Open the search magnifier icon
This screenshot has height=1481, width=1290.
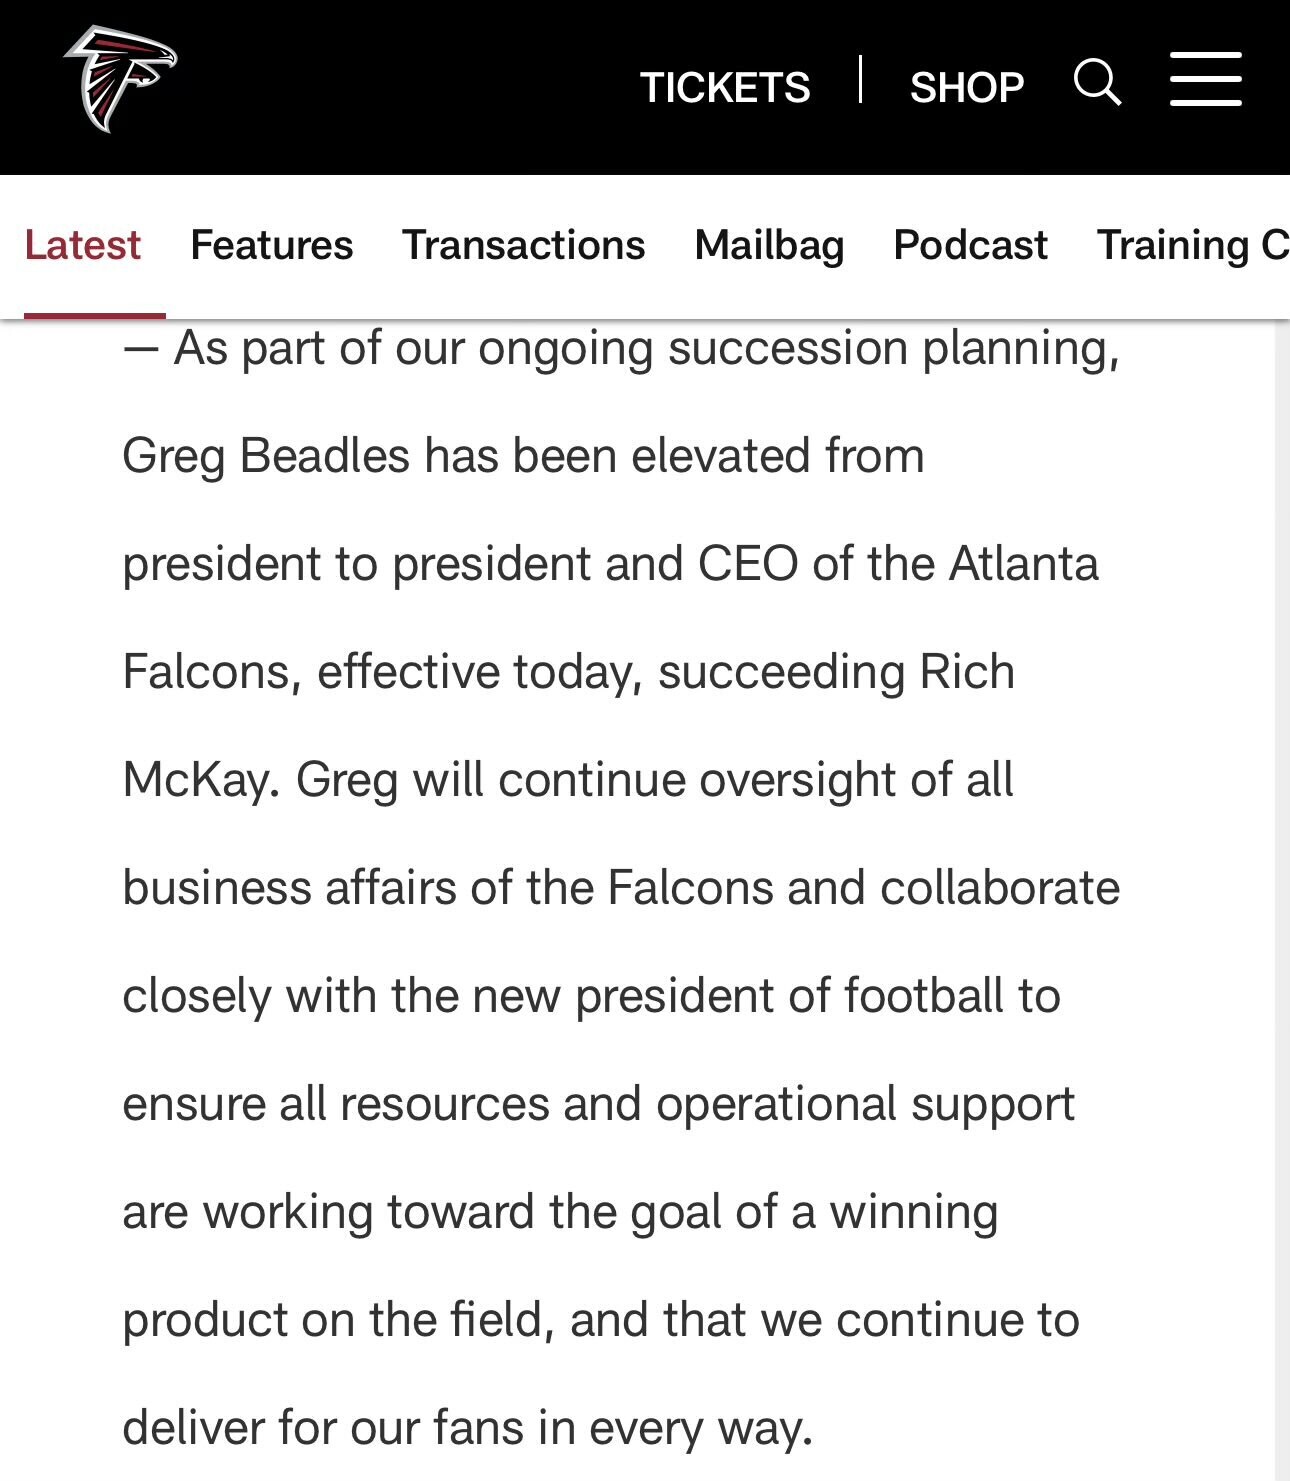tap(1097, 82)
